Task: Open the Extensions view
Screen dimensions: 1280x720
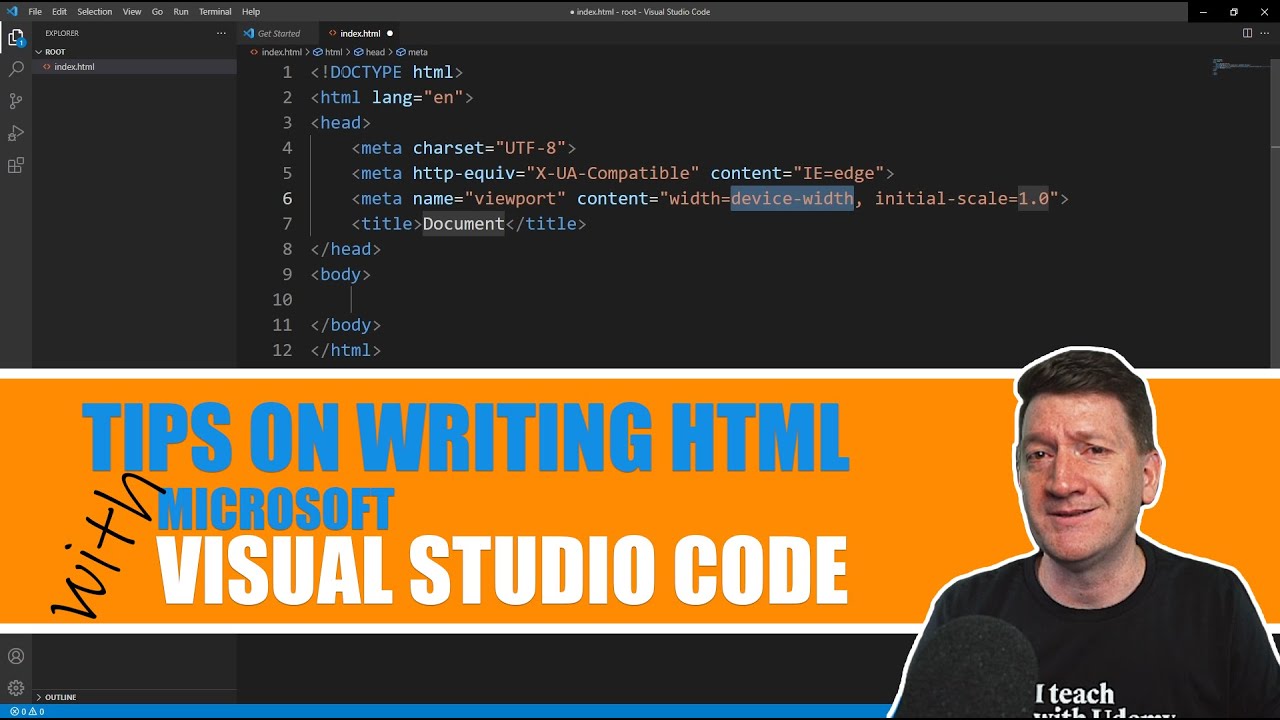Action: coord(16,165)
